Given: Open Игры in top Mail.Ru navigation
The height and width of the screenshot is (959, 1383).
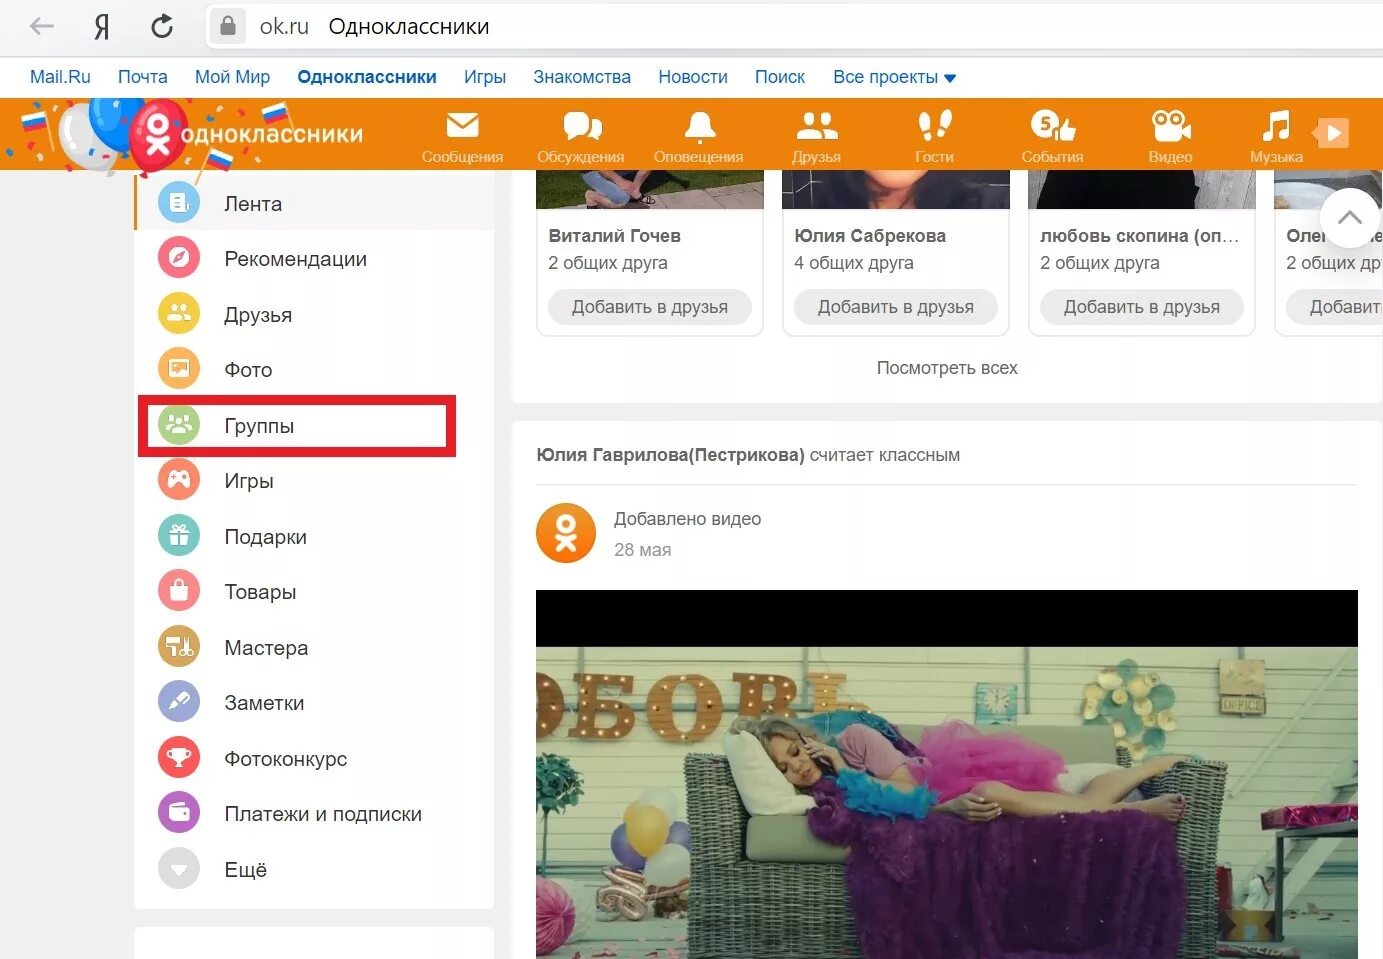Looking at the screenshot, I should [x=485, y=77].
